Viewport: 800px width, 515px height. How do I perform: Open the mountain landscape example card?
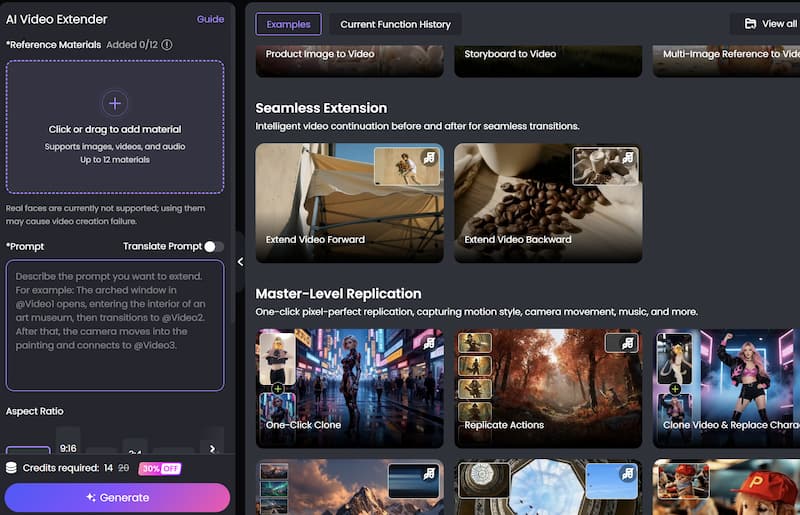click(349, 487)
